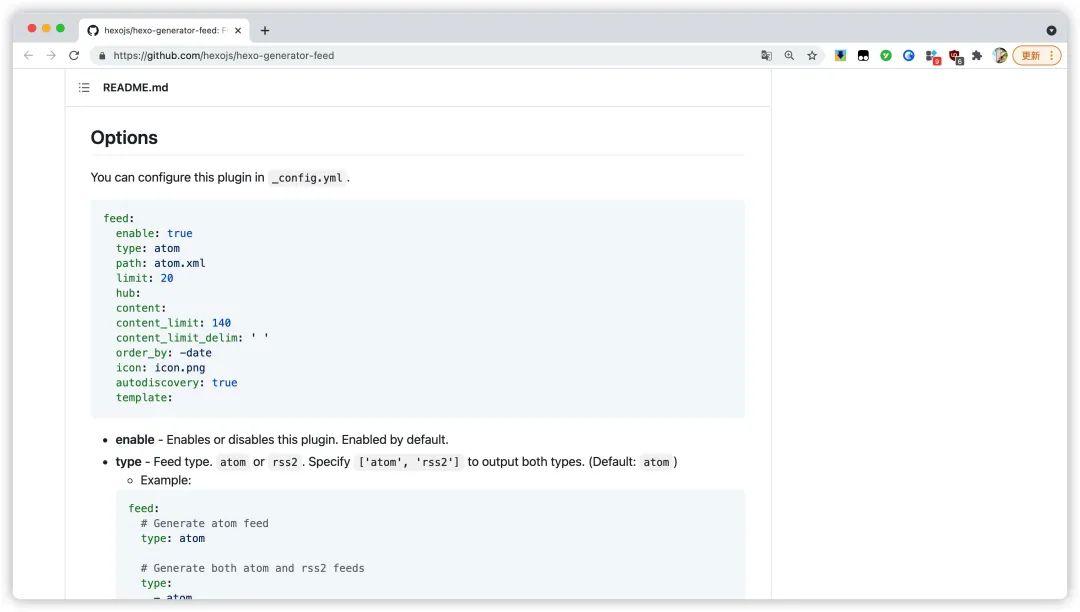Bookmark this page with the star icon
Image resolution: width=1080 pixels, height=612 pixels.
pyautogui.click(x=812, y=56)
